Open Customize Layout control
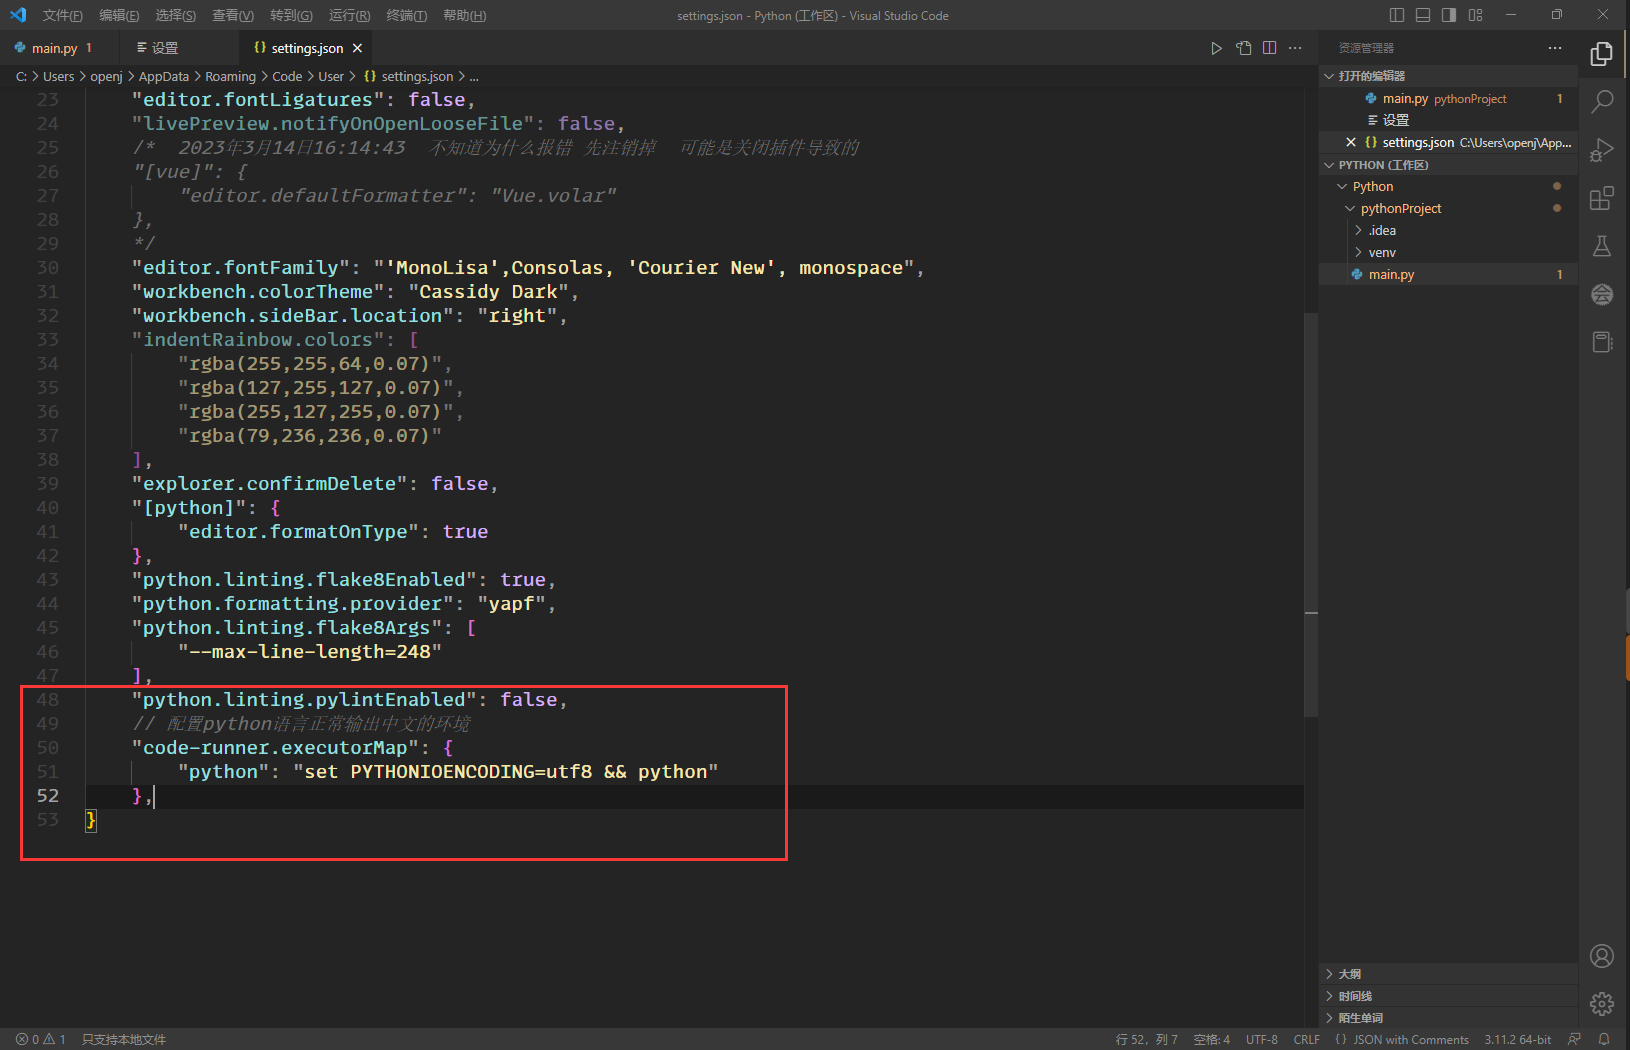Viewport: 1630px width, 1050px height. pos(1475,15)
